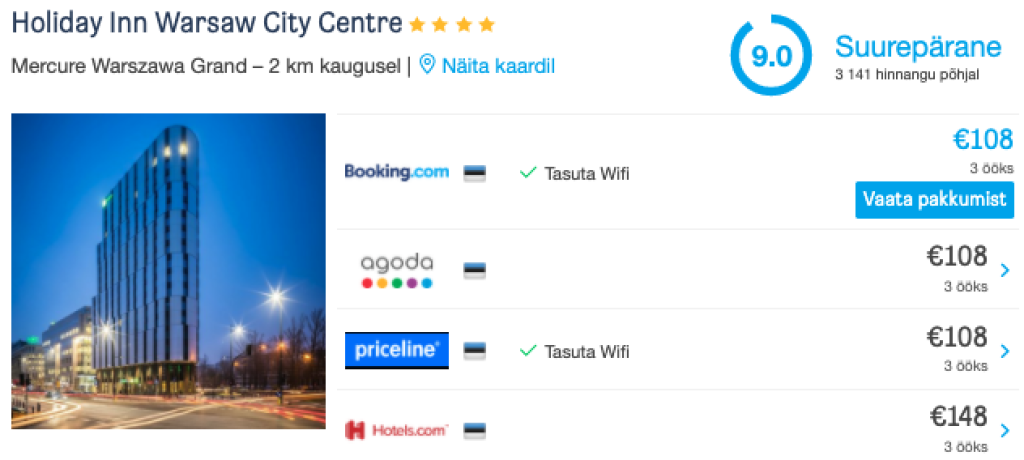Click the Estonian flag beside Booking.com
This screenshot has width=1024, height=460.
[474, 173]
